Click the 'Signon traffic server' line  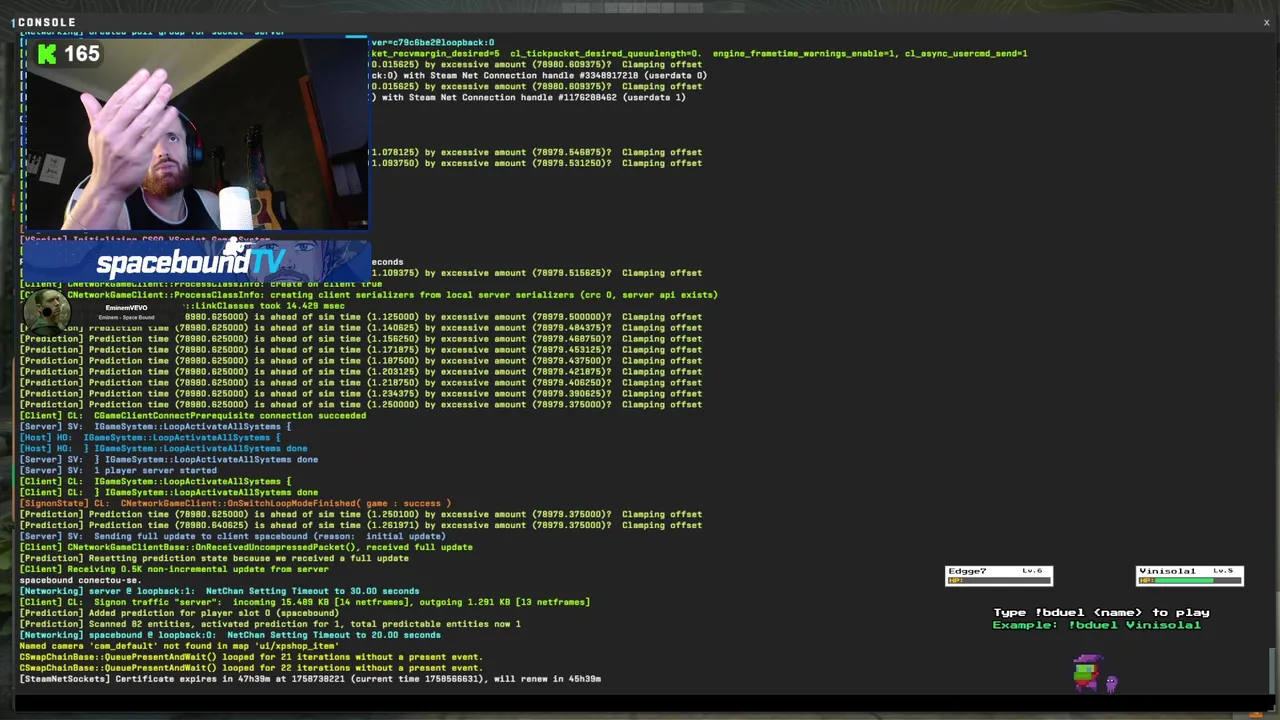(x=304, y=602)
